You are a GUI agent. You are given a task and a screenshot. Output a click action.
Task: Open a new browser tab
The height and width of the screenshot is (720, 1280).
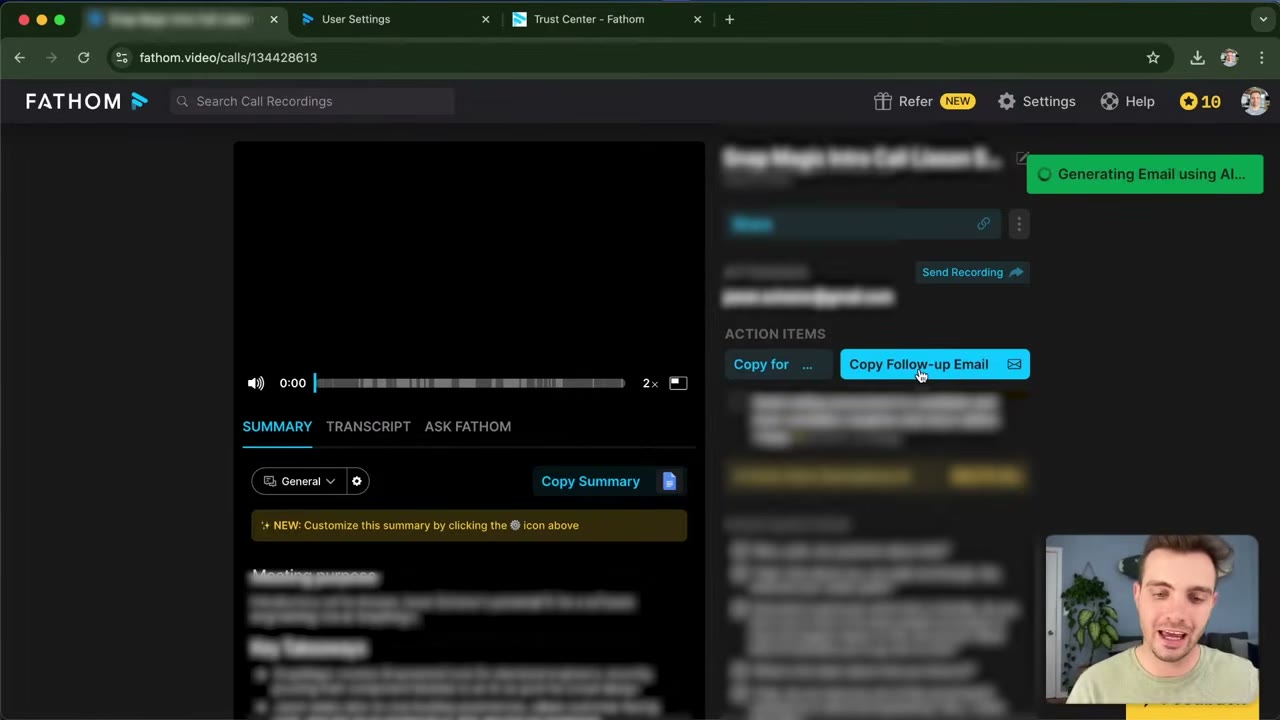pyautogui.click(x=729, y=19)
